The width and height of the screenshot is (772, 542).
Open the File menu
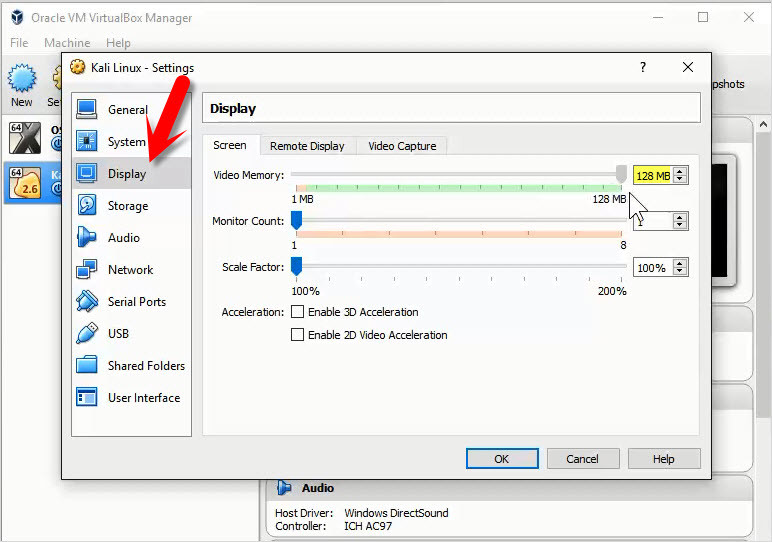click(19, 43)
